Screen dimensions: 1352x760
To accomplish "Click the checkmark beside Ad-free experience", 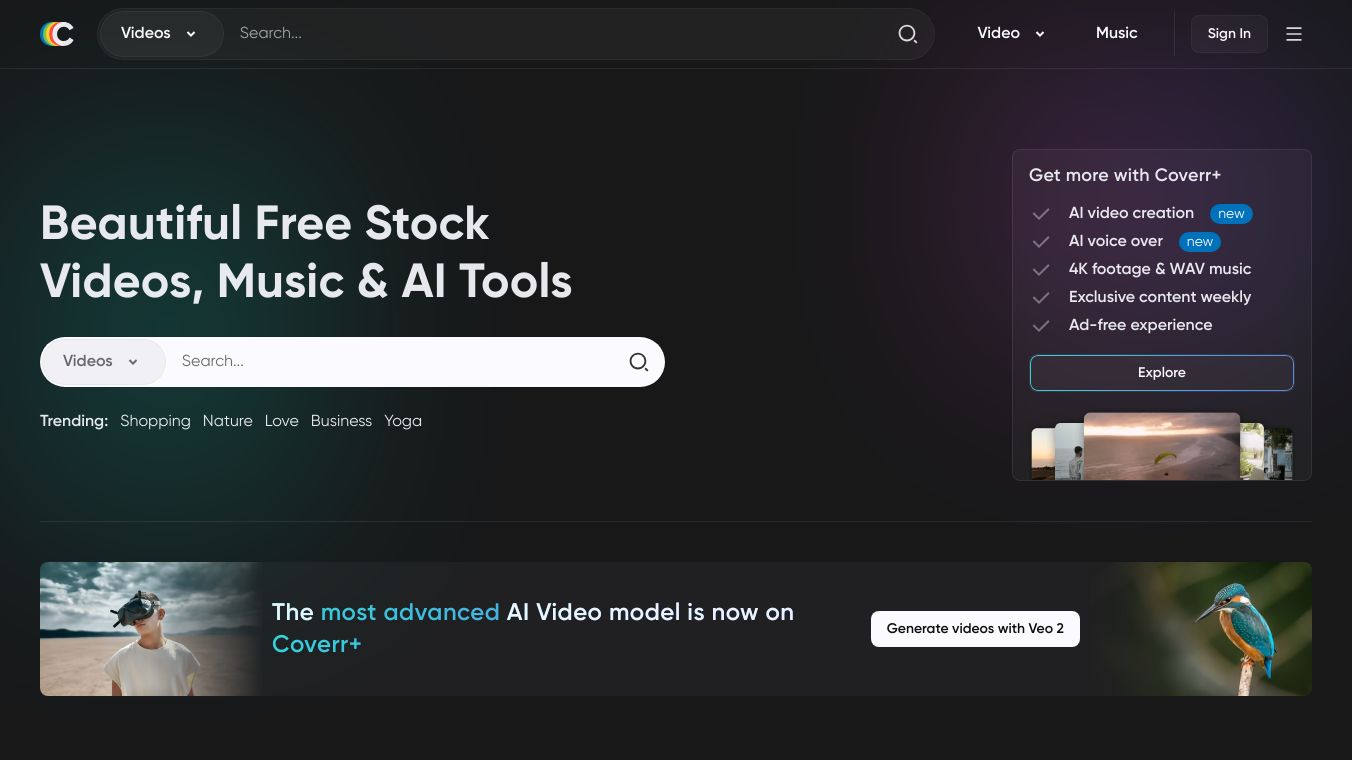I will pos(1041,326).
